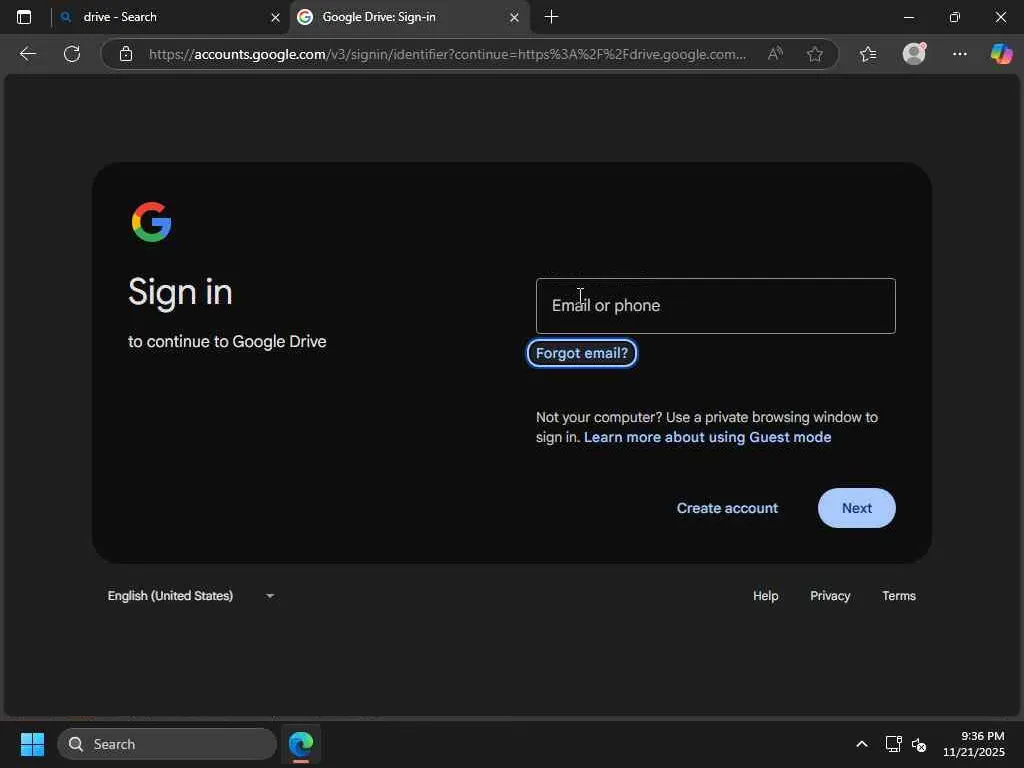
Task: Close the Google Drive: Sign-in tab
Action: click(x=514, y=18)
